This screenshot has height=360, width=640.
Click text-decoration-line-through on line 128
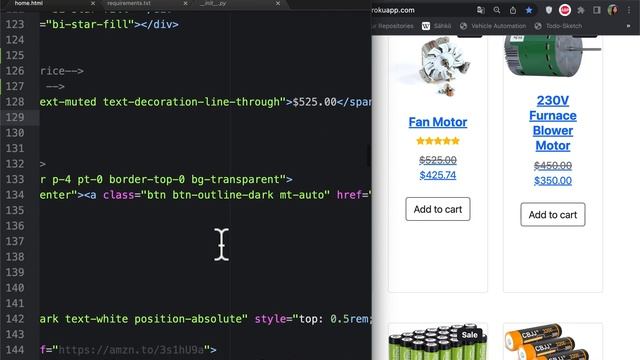pyautogui.click(x=191, y=102)
